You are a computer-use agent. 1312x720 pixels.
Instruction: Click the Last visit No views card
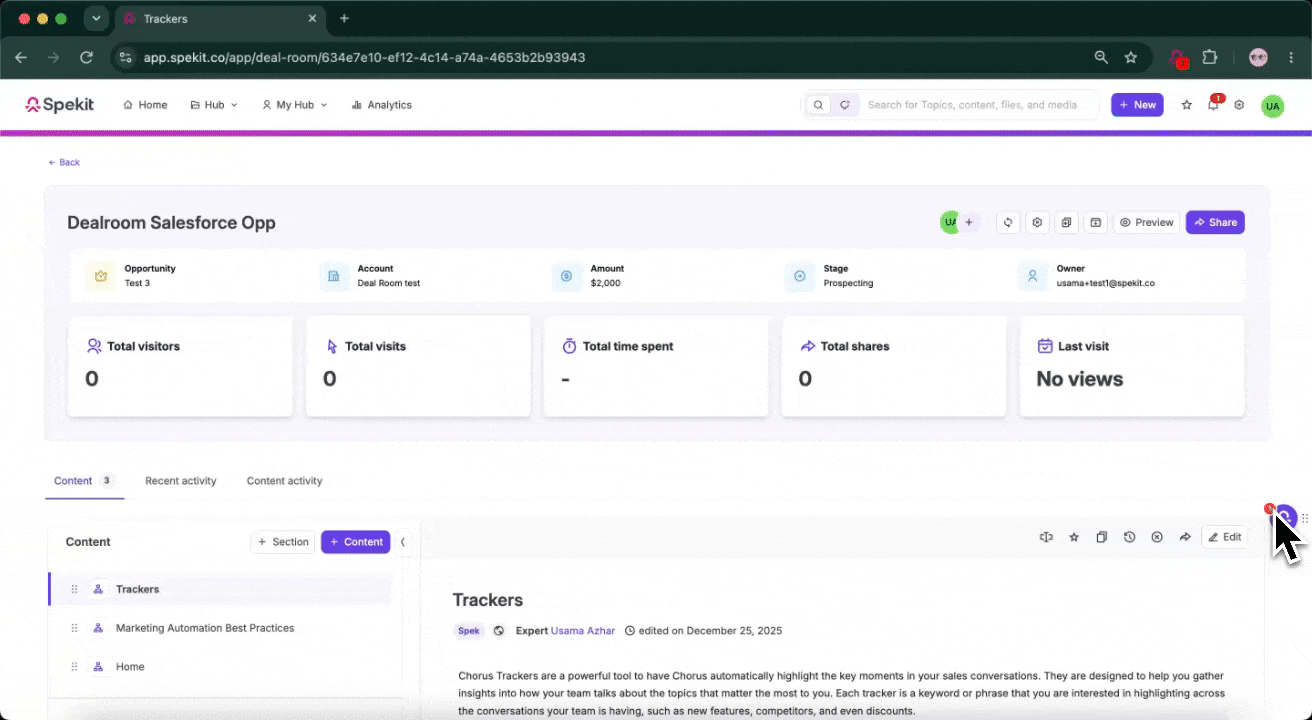[x=1132, y=366]
